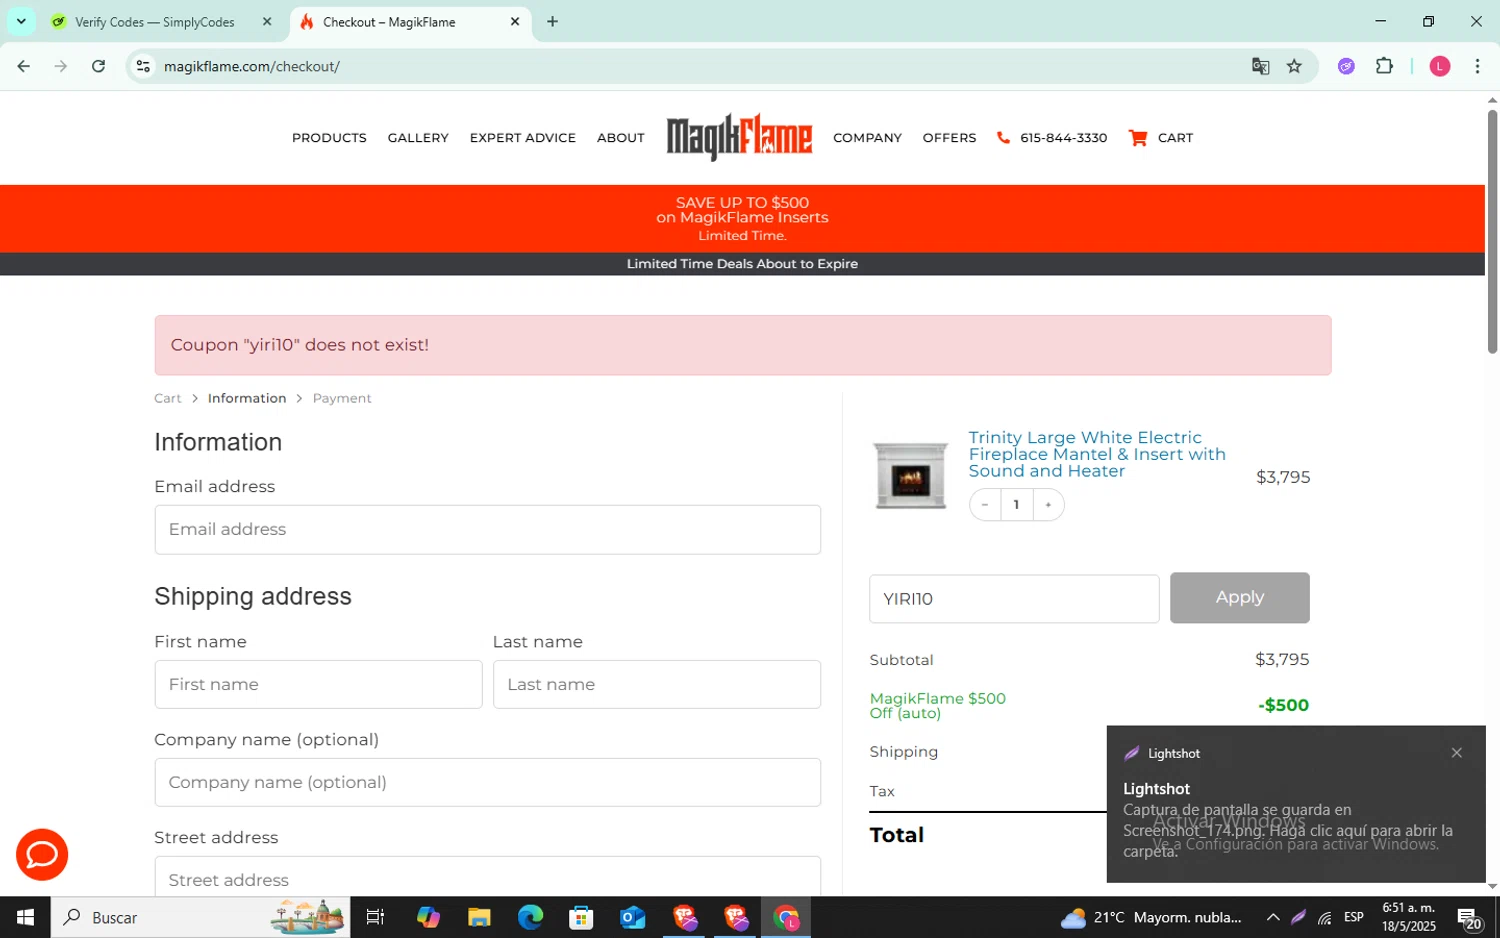1500x938 pixels.
Task: Open the GALLERY menu item
Action: click(418, 138)
